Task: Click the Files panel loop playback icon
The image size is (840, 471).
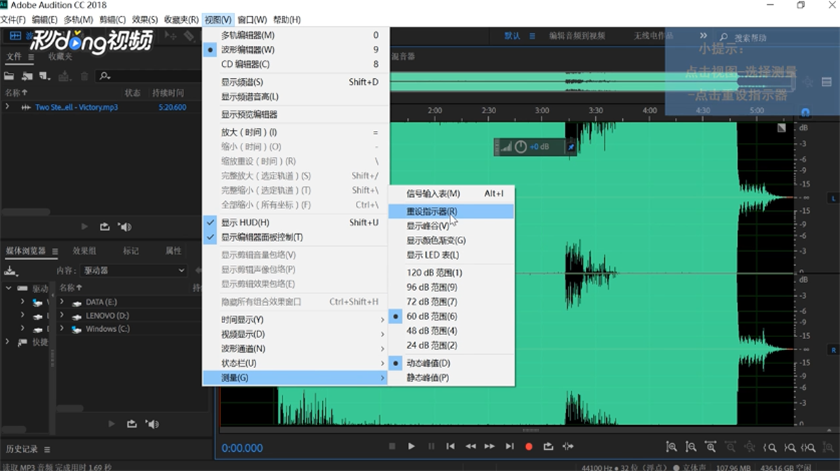Action: (x=104, y=227)
